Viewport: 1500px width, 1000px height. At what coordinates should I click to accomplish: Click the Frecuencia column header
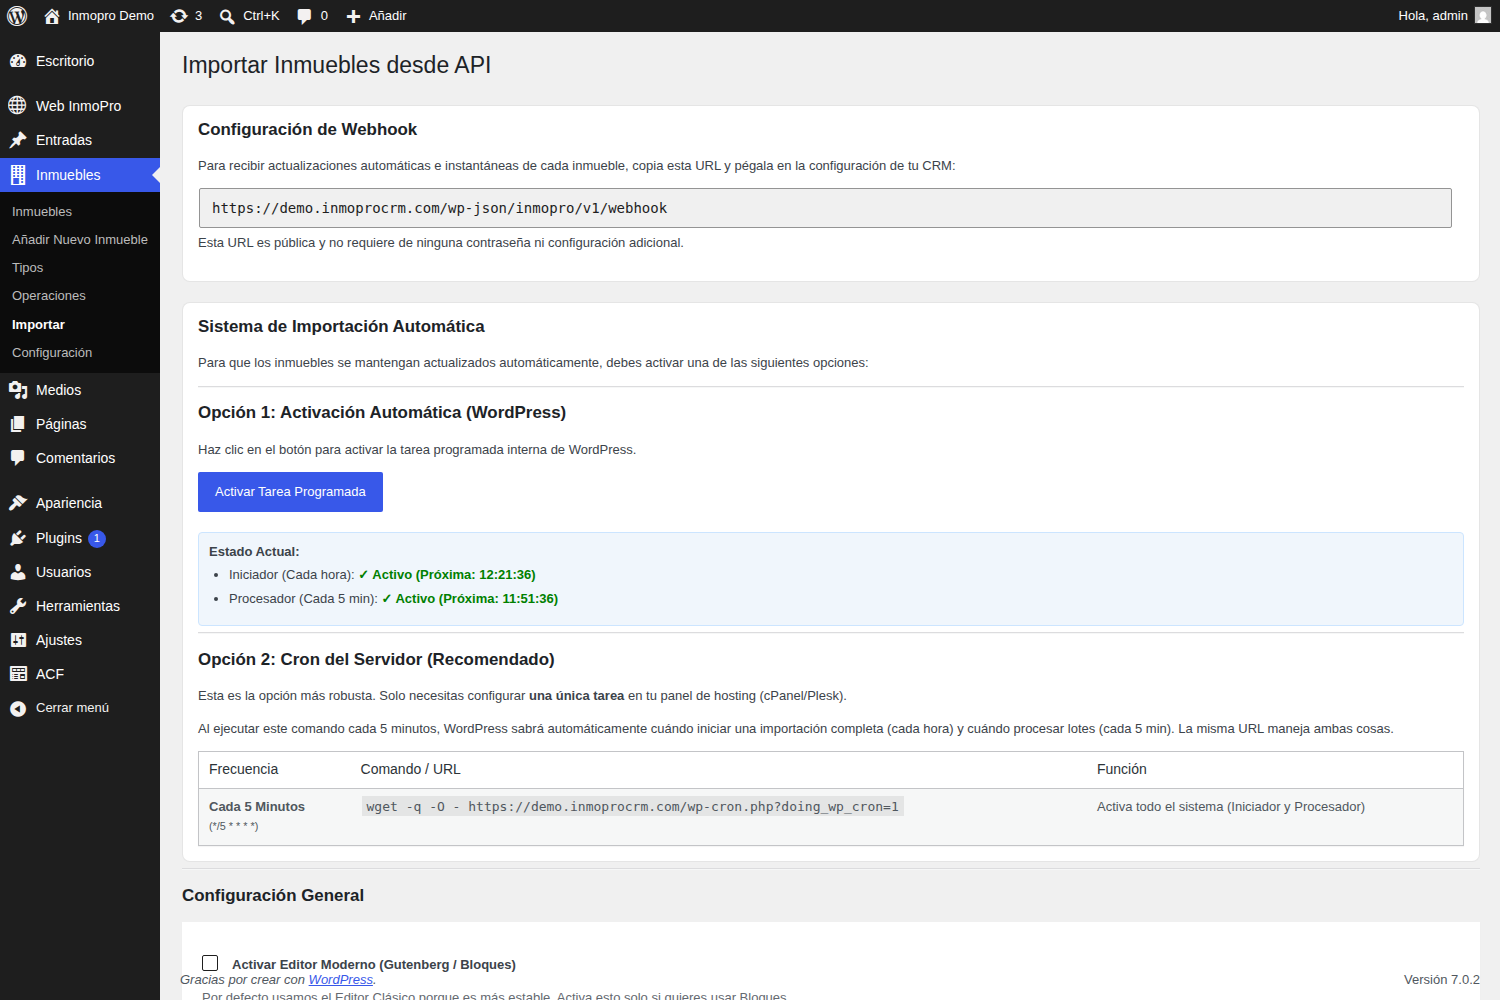[243, 769]
